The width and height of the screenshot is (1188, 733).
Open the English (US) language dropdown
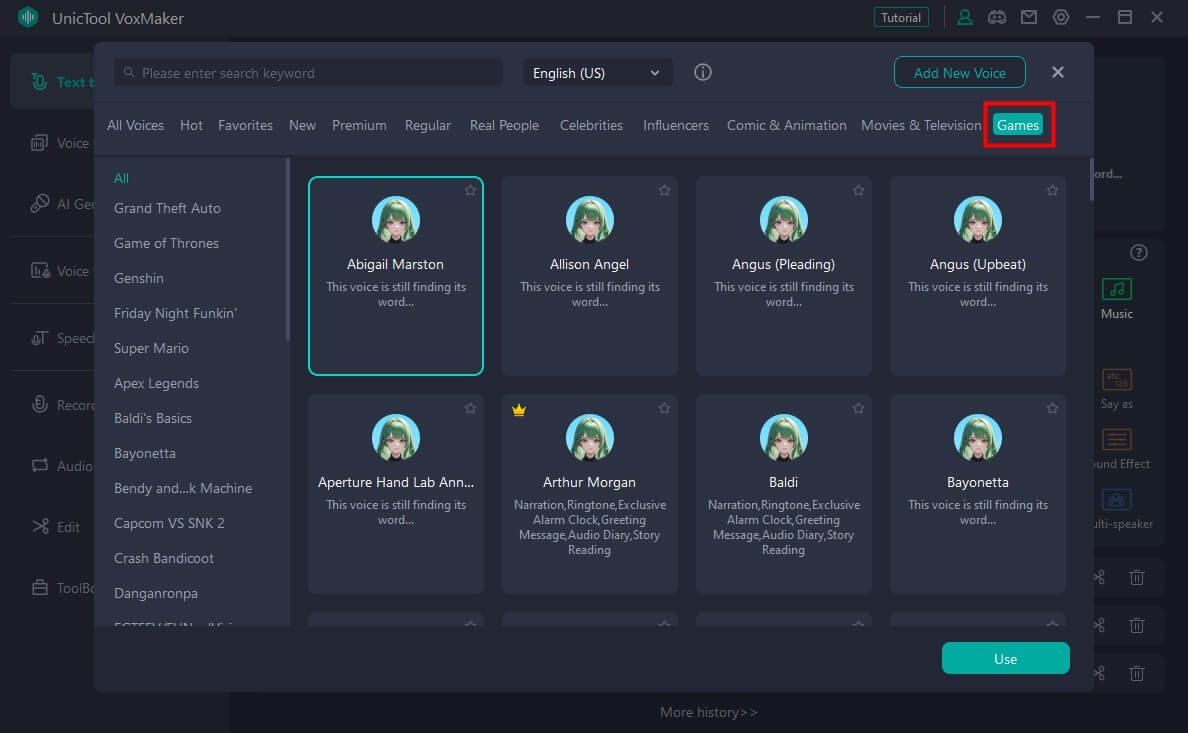[597, 73]
